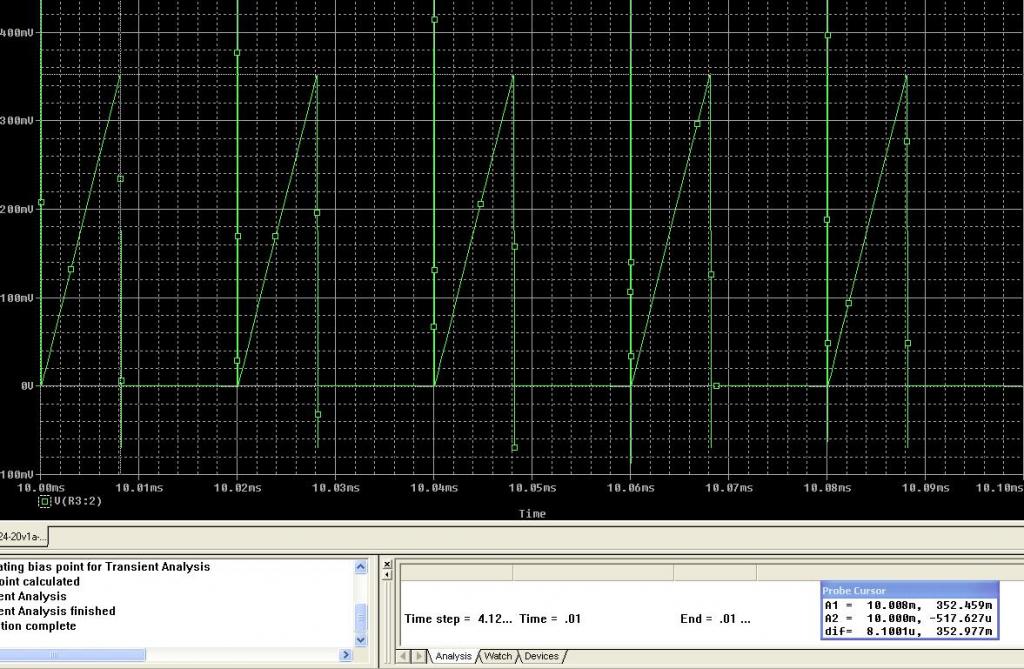Click the output log vertical scrollbar thumb
Screen dimensions: 1024x669
click(x=360, y=616)
